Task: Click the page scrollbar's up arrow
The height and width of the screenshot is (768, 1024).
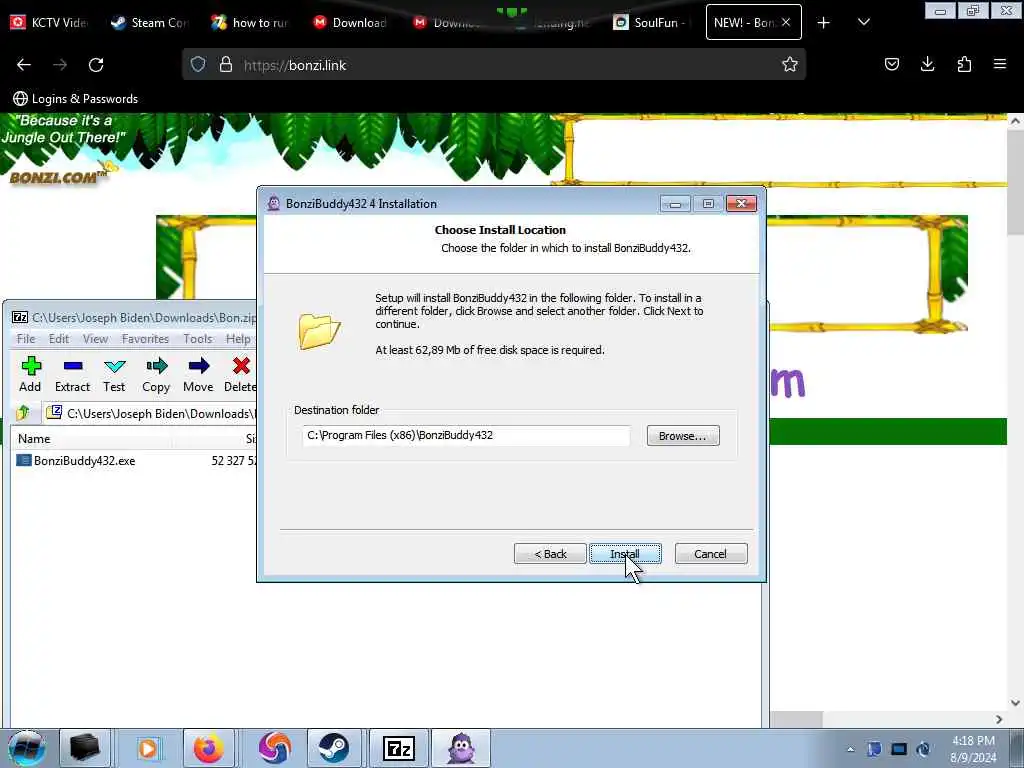Action: coord(1015,121)
